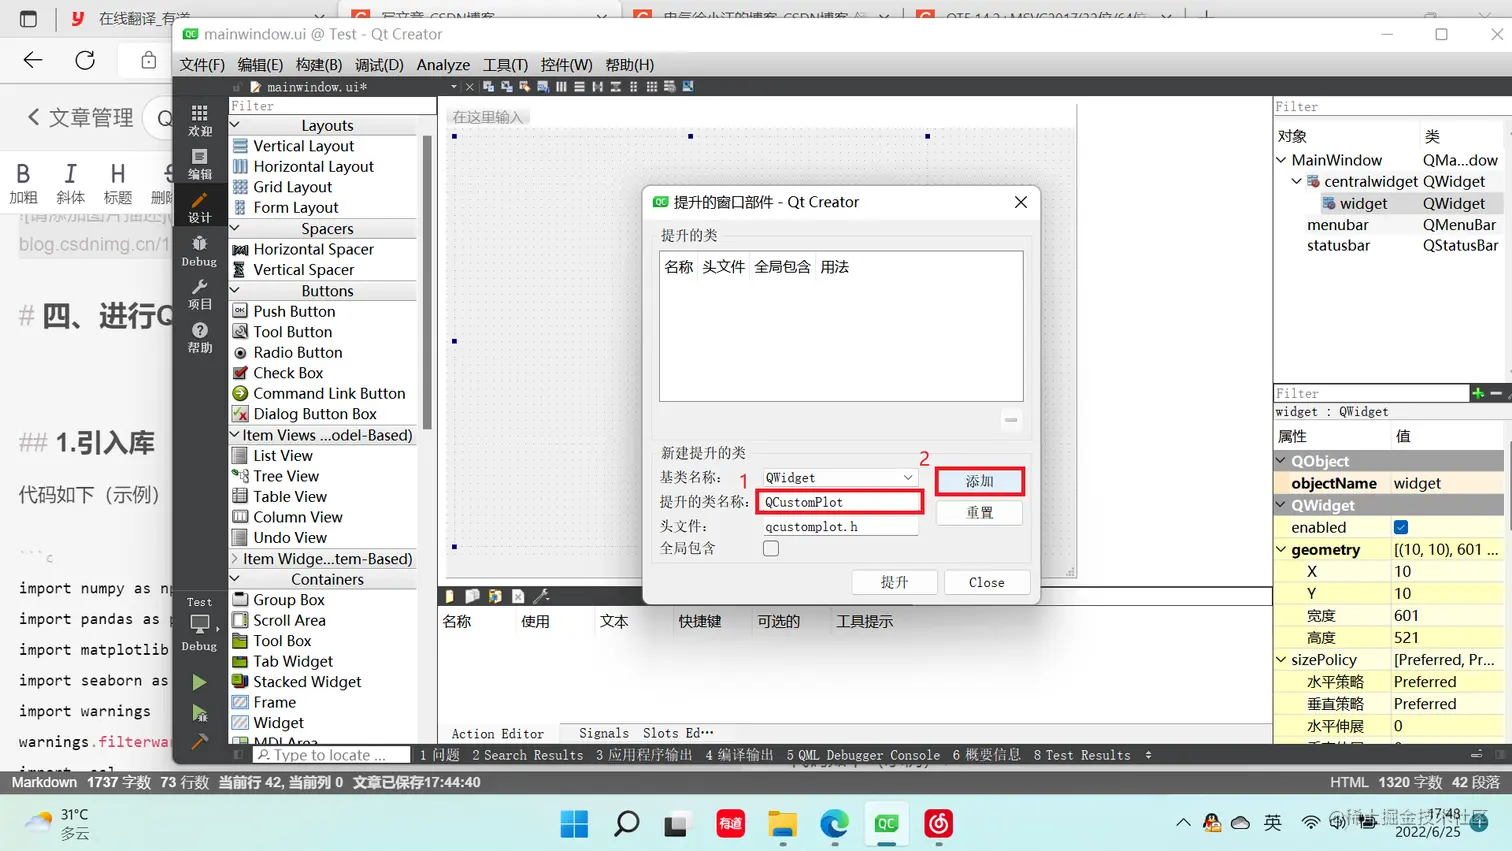The height and width of the screenshot is (851, 1512).
Task: Collapse the geometry property group
Action: (1281, 549)
